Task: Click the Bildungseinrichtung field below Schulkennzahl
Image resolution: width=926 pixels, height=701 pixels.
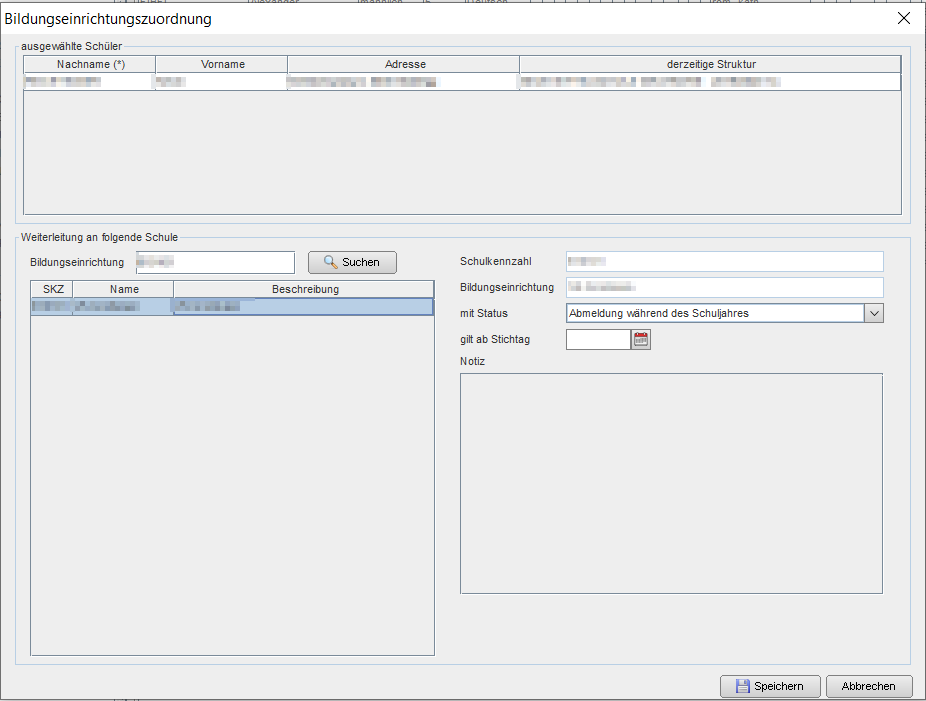Action: click(x=724, y=288)
